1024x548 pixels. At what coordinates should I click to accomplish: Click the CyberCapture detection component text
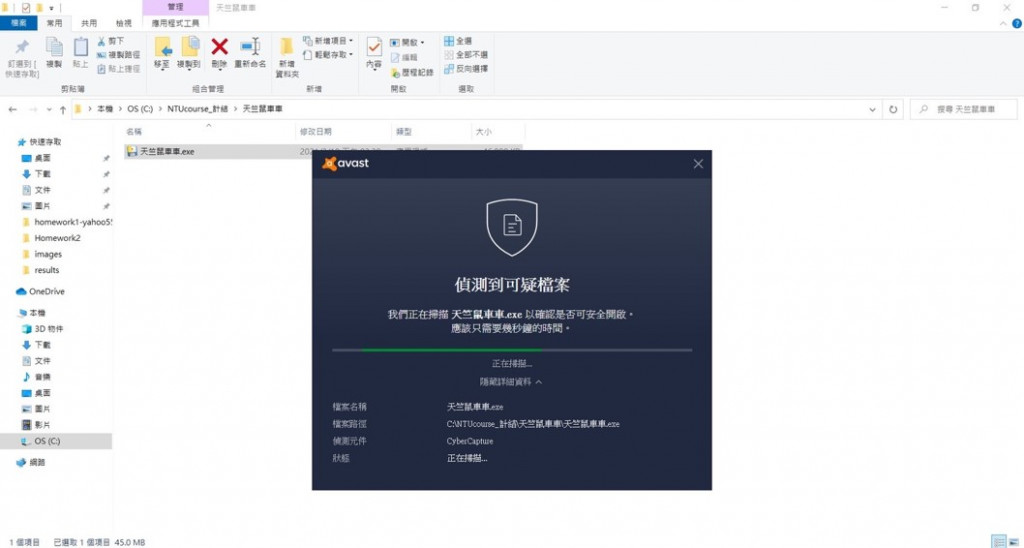(470, 441)
